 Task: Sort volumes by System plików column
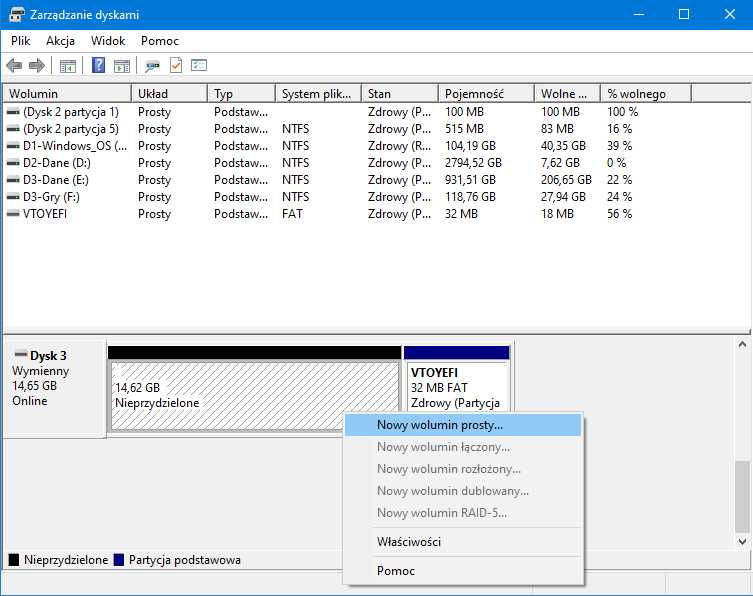click(x=315, y=94)
